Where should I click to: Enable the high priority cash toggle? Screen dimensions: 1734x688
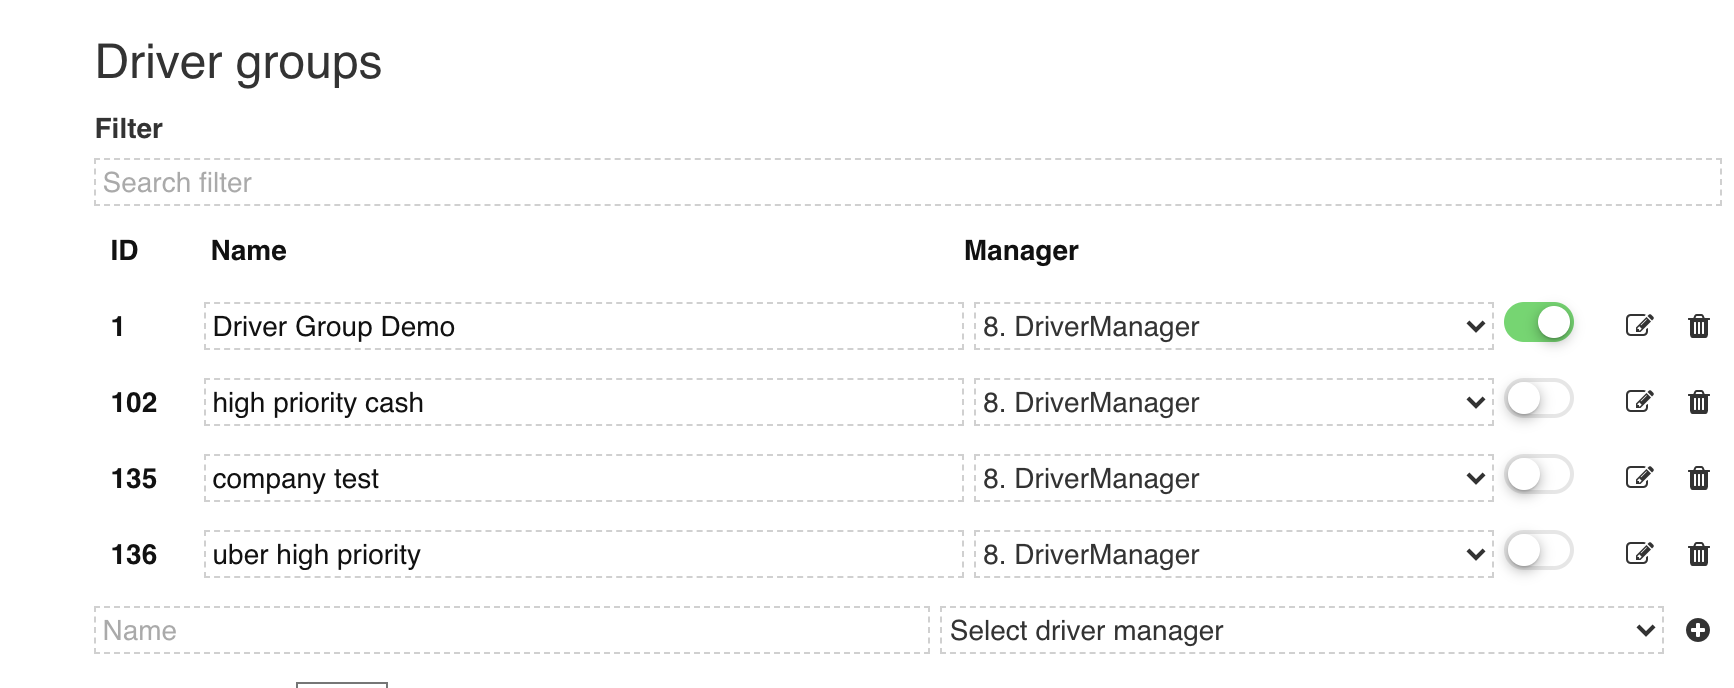click(1538, 399)
